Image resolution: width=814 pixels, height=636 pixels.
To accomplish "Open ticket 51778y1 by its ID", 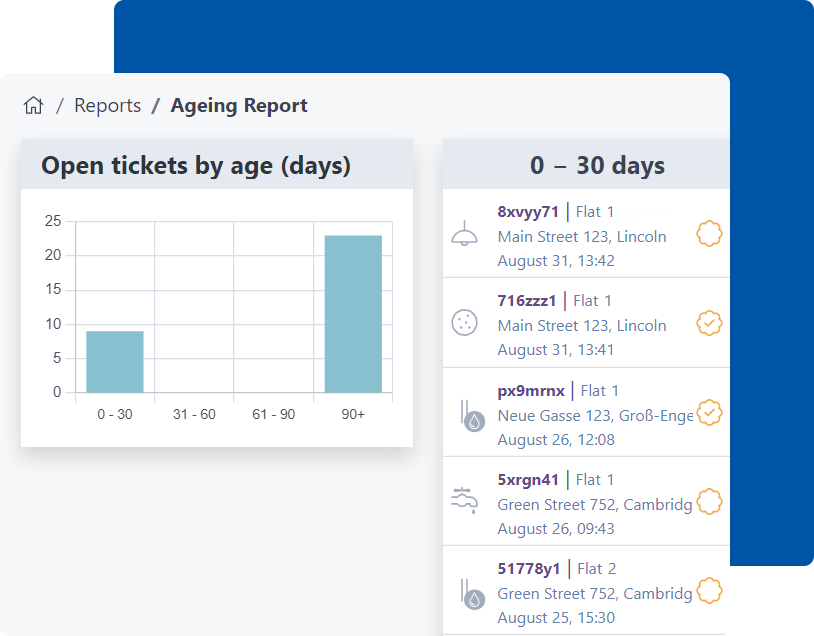I will click(x=529, y=569).
